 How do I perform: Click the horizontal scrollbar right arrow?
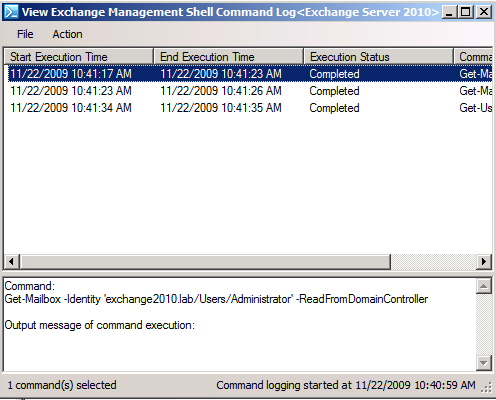coord(484,261)
